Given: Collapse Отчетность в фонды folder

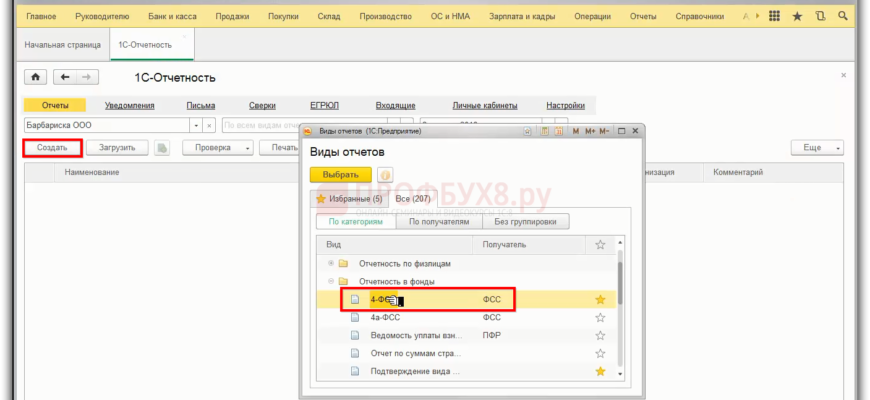Looking at the screenshot, I should (x=331, y=281).
